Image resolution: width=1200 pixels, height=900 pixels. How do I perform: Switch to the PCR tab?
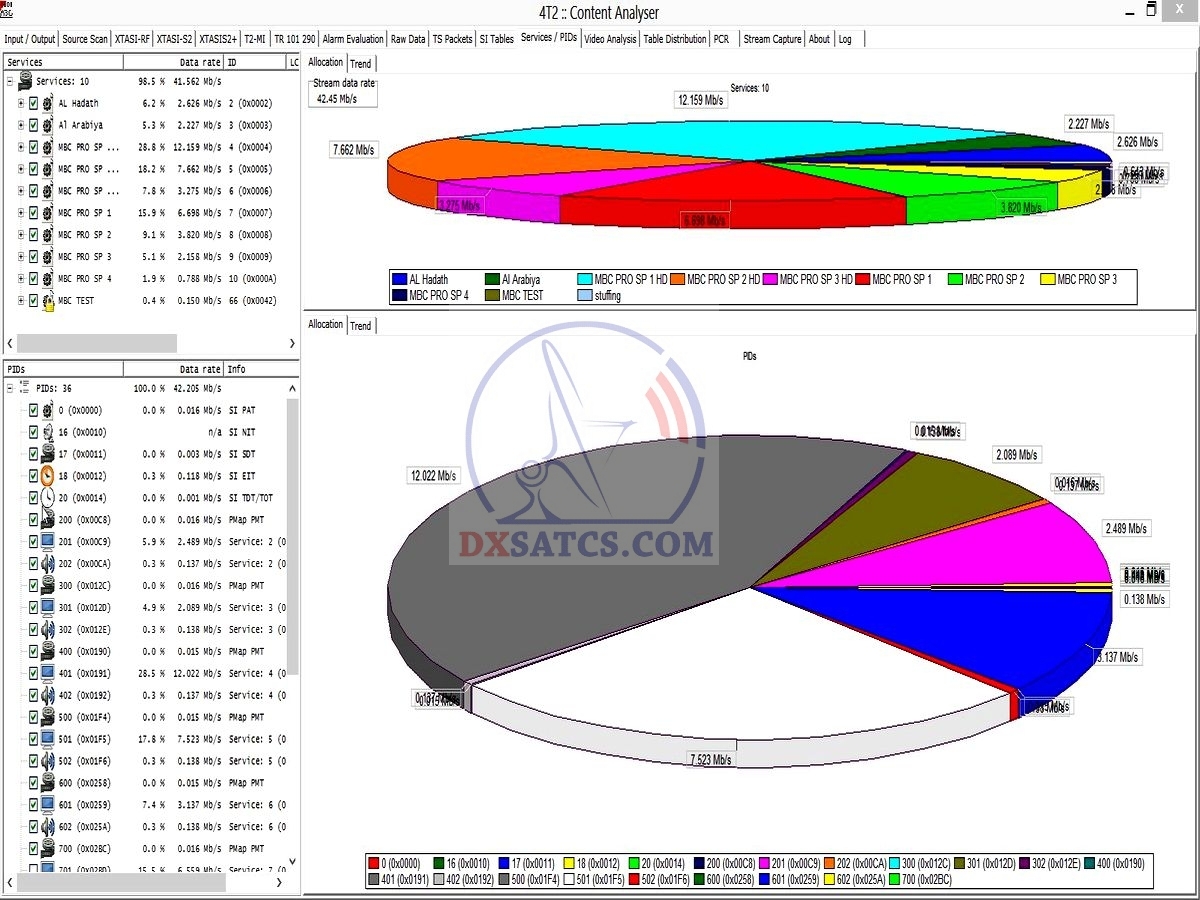click(x=721, y=39)
